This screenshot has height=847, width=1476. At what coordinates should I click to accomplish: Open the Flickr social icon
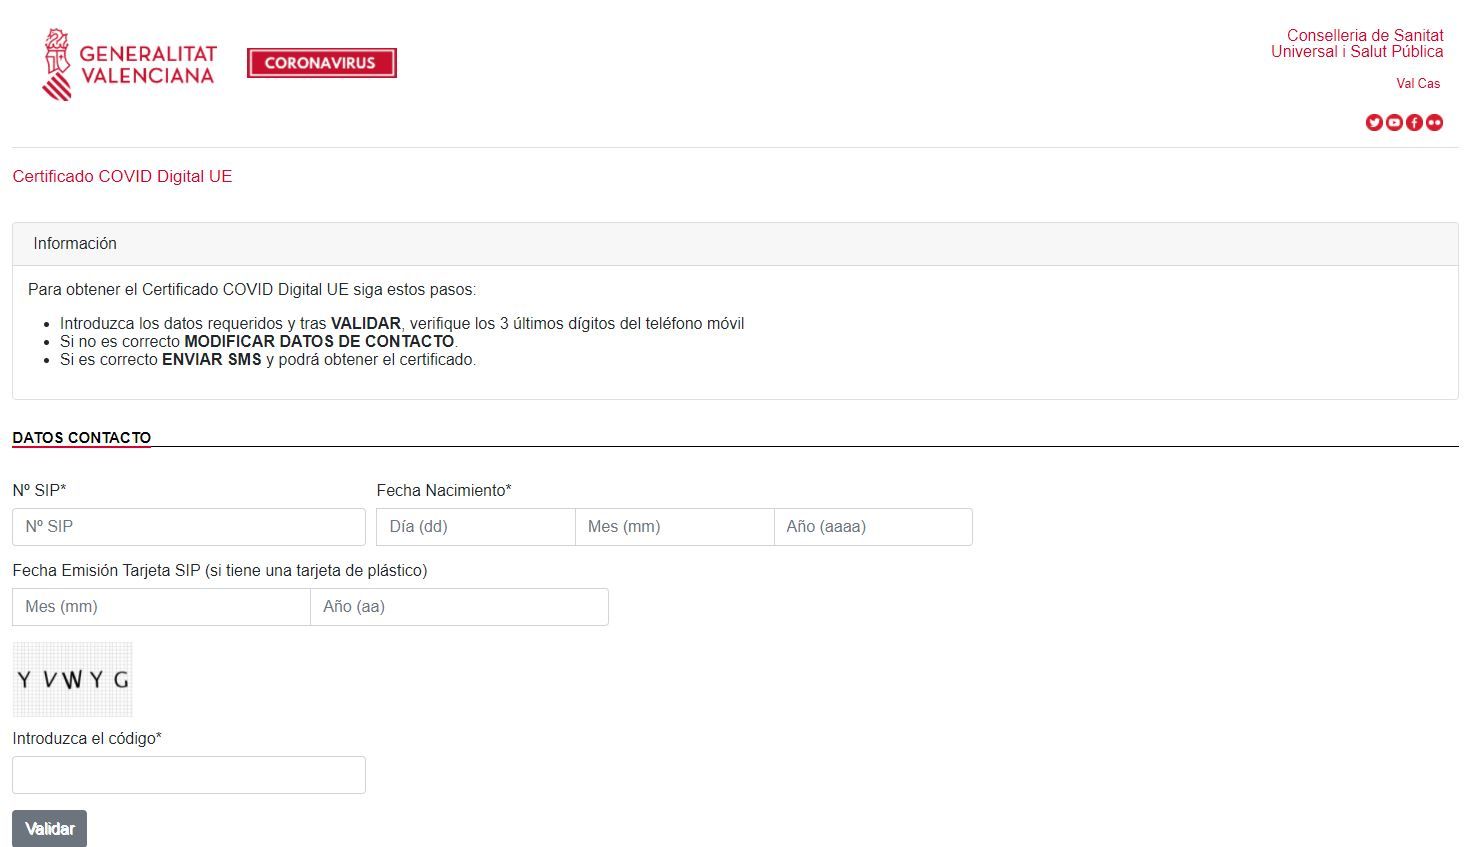pos(1434,123)
